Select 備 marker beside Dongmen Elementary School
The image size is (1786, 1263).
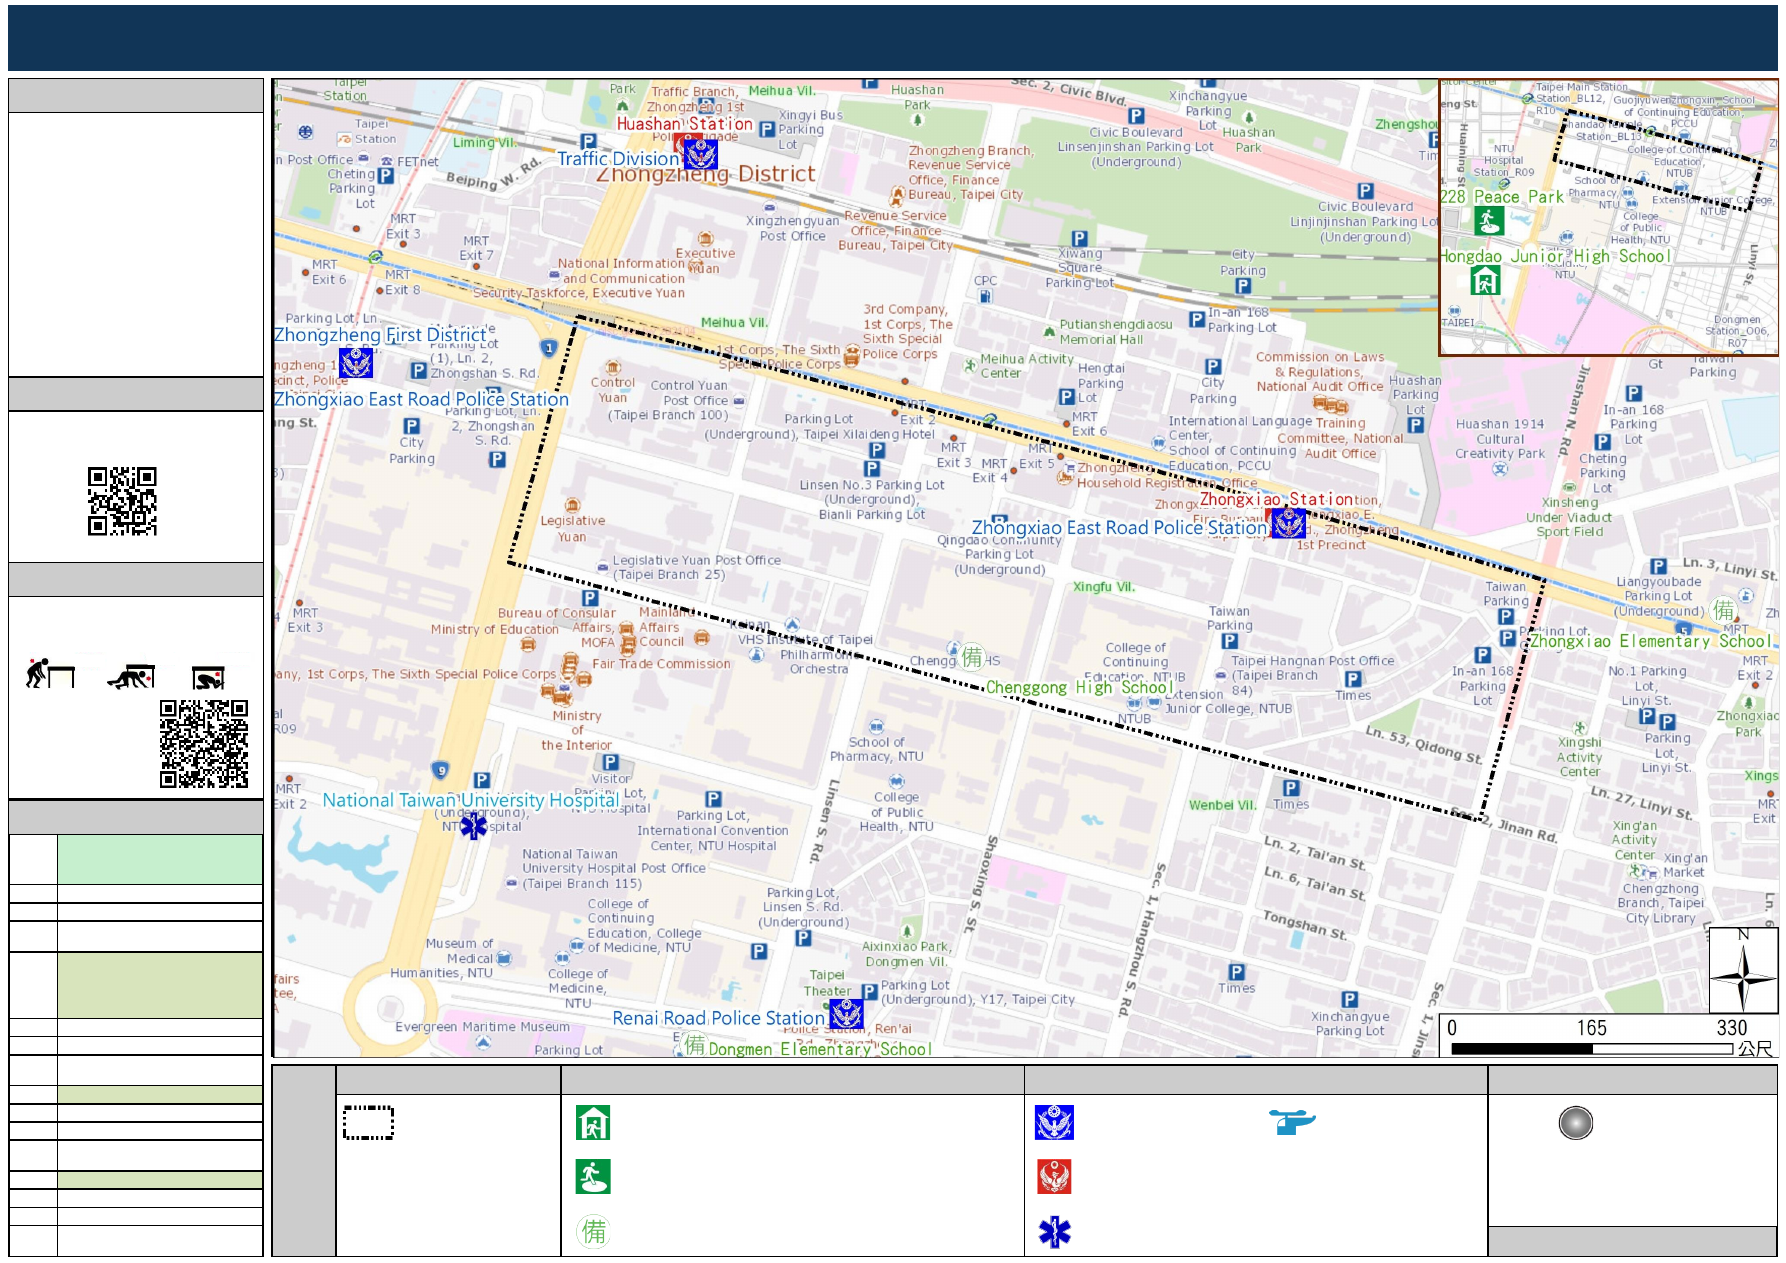point(694,1046)
